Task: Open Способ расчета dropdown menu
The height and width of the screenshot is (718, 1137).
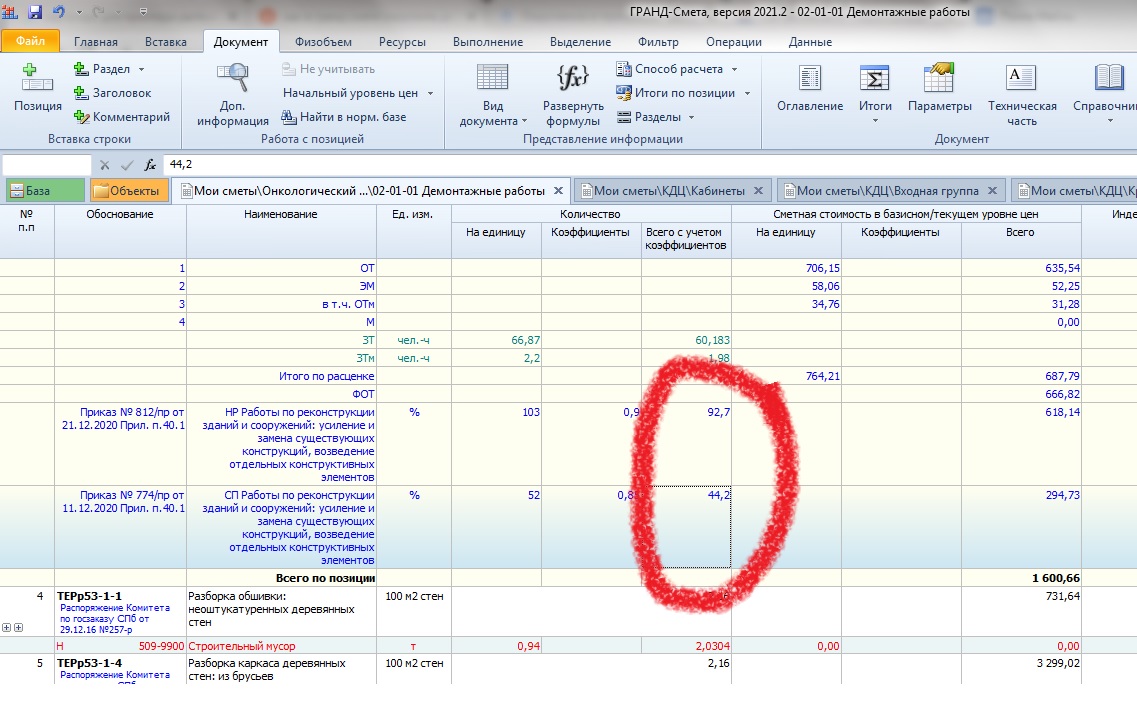Action: (x=733, y=69)
